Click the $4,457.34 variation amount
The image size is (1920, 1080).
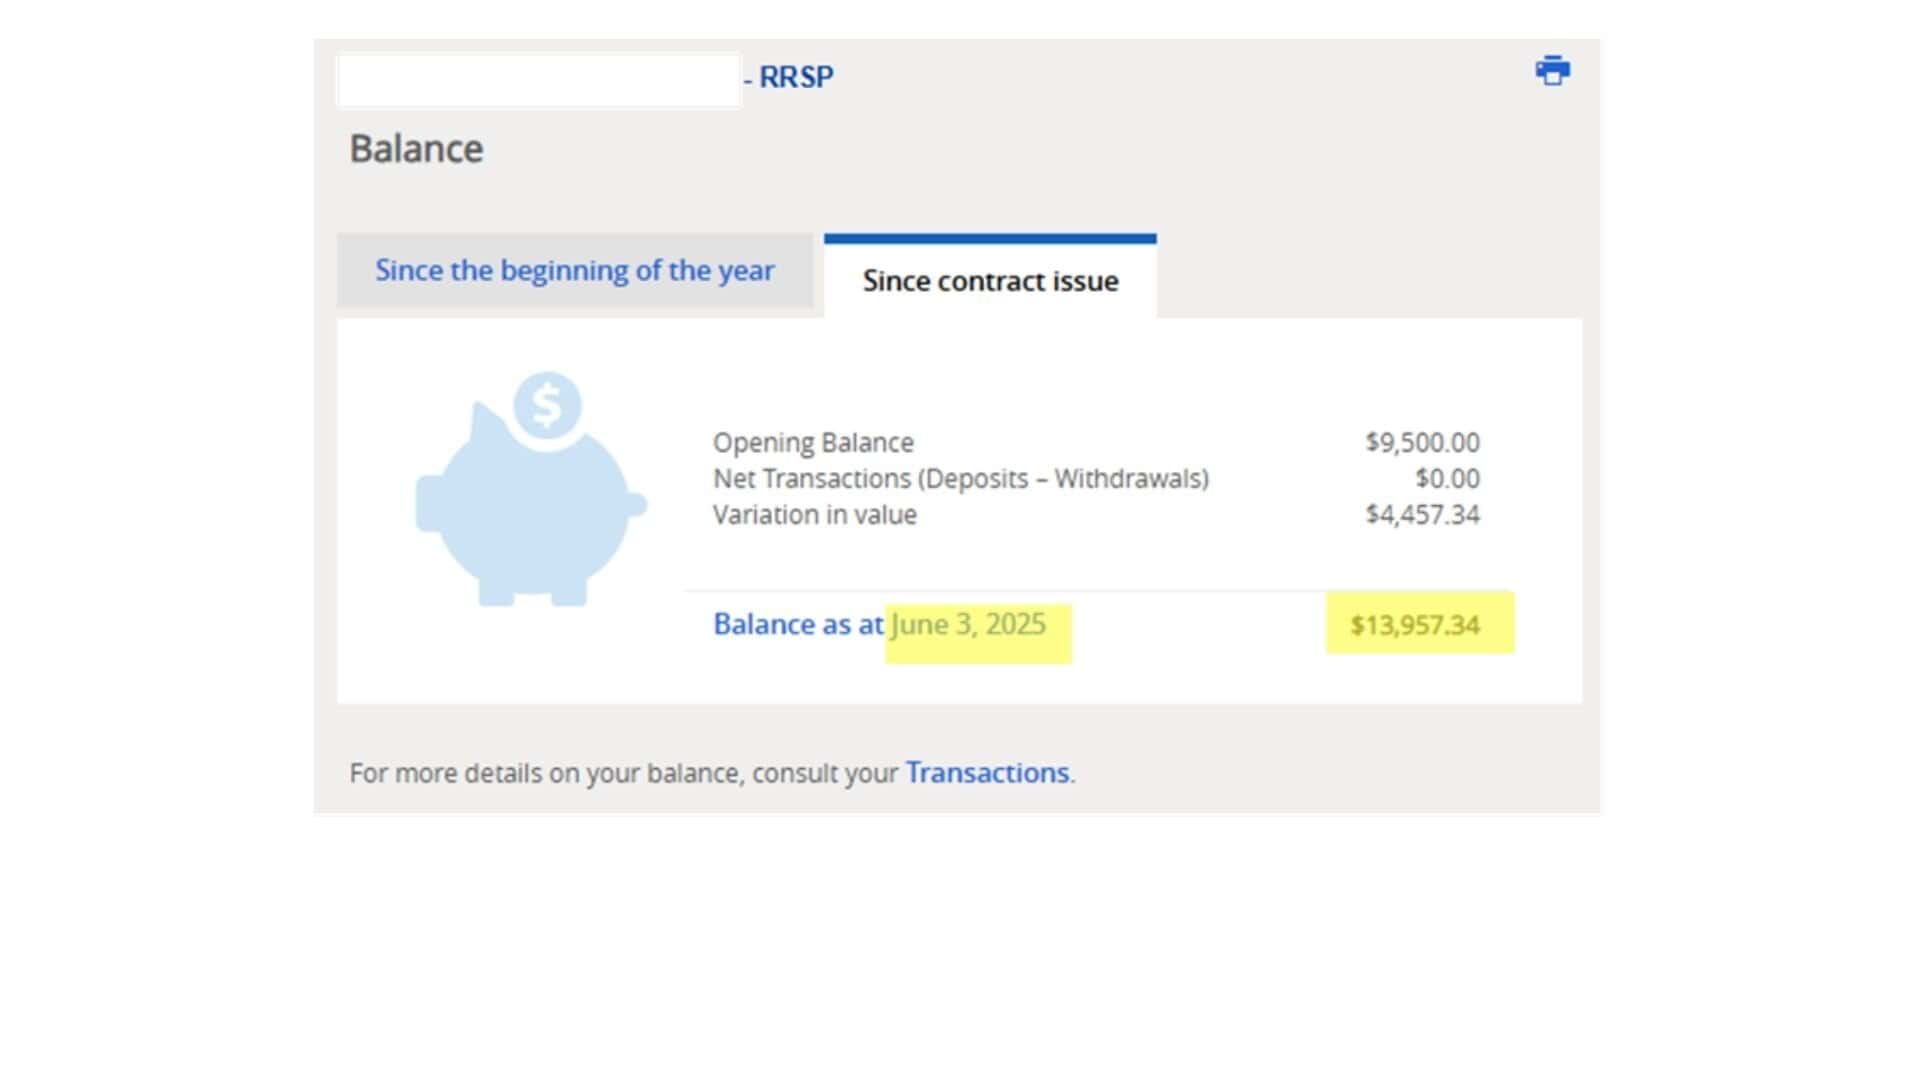pos(1422,514)
